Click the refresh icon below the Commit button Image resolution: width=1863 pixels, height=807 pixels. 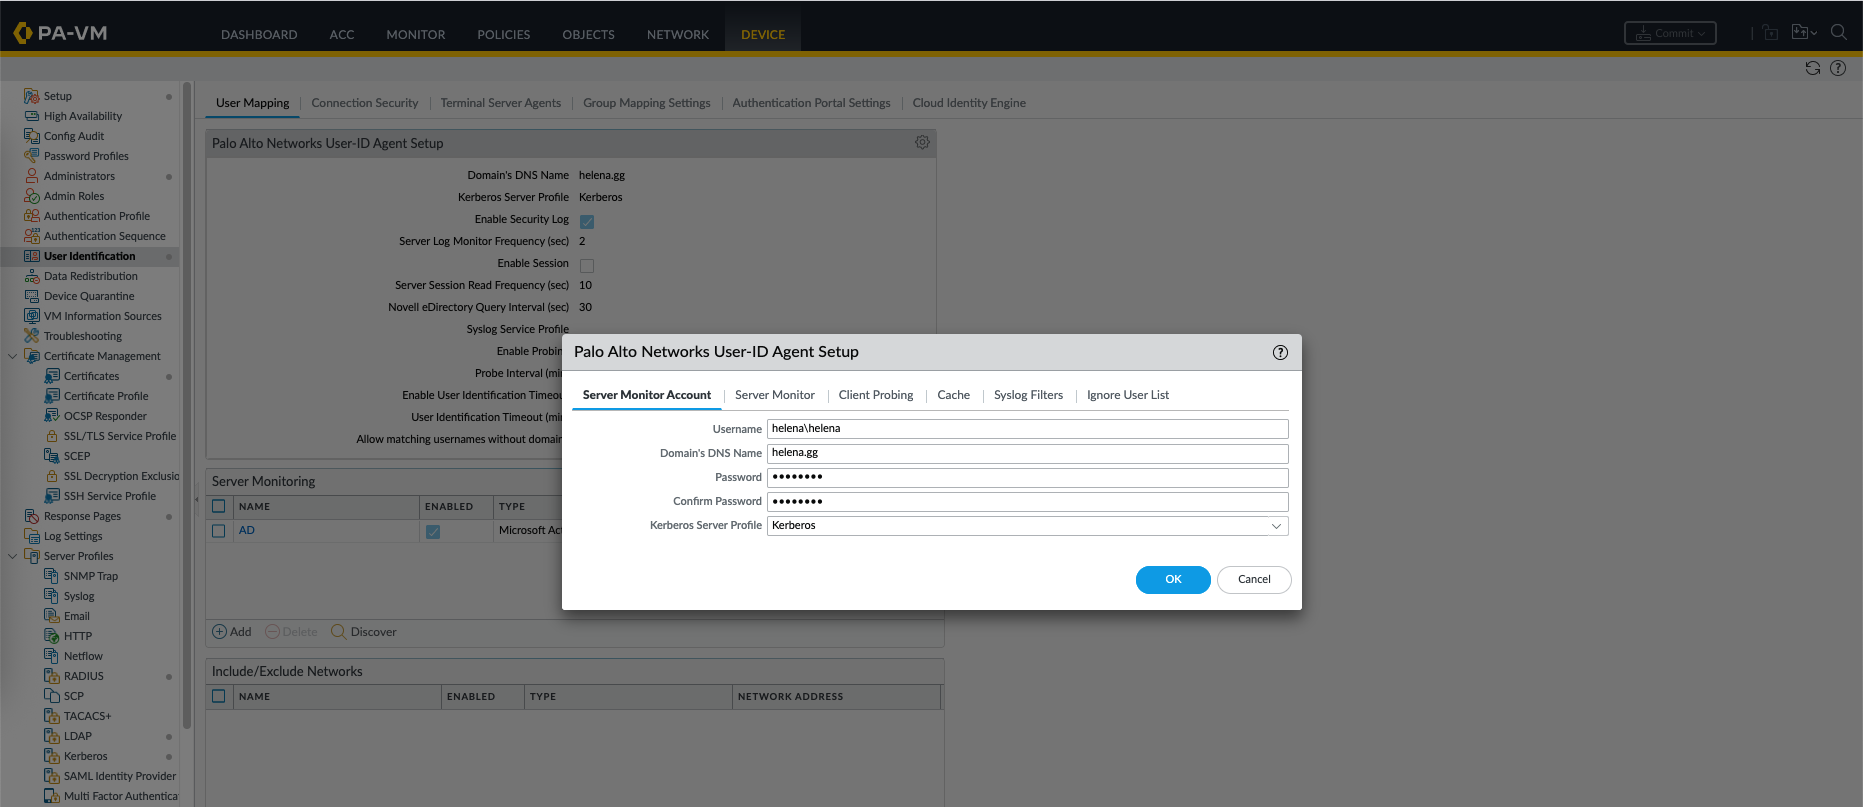point(1812,68)
